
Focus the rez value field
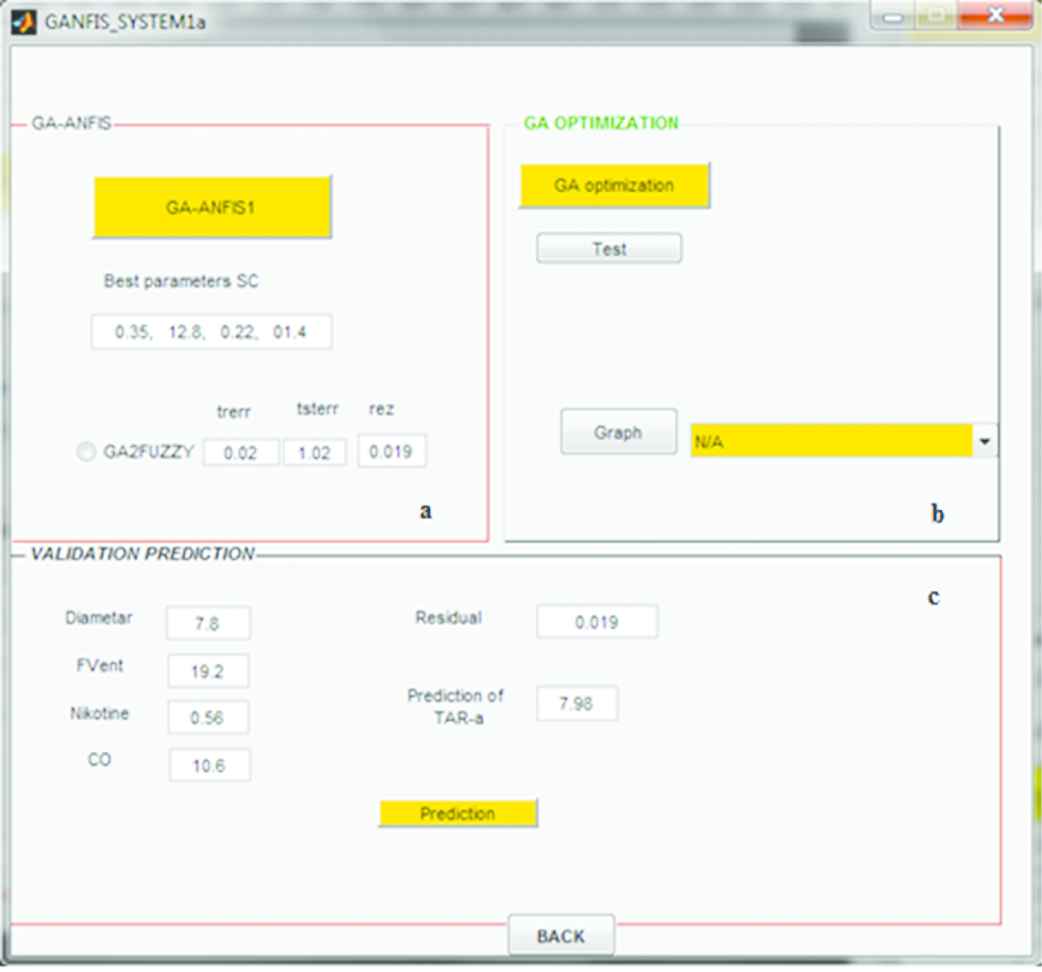(392, 452)
